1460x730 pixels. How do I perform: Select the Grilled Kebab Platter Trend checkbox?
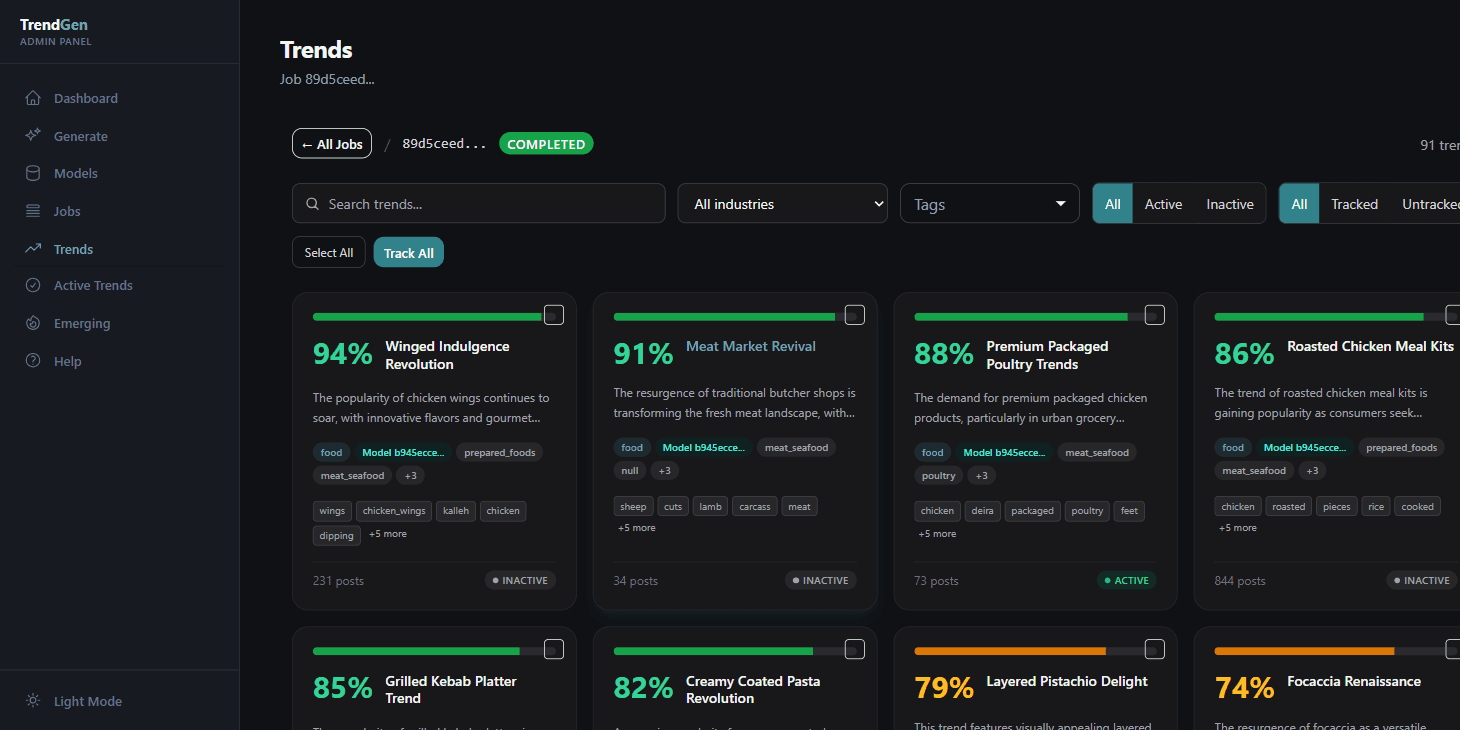click(553, 650)
